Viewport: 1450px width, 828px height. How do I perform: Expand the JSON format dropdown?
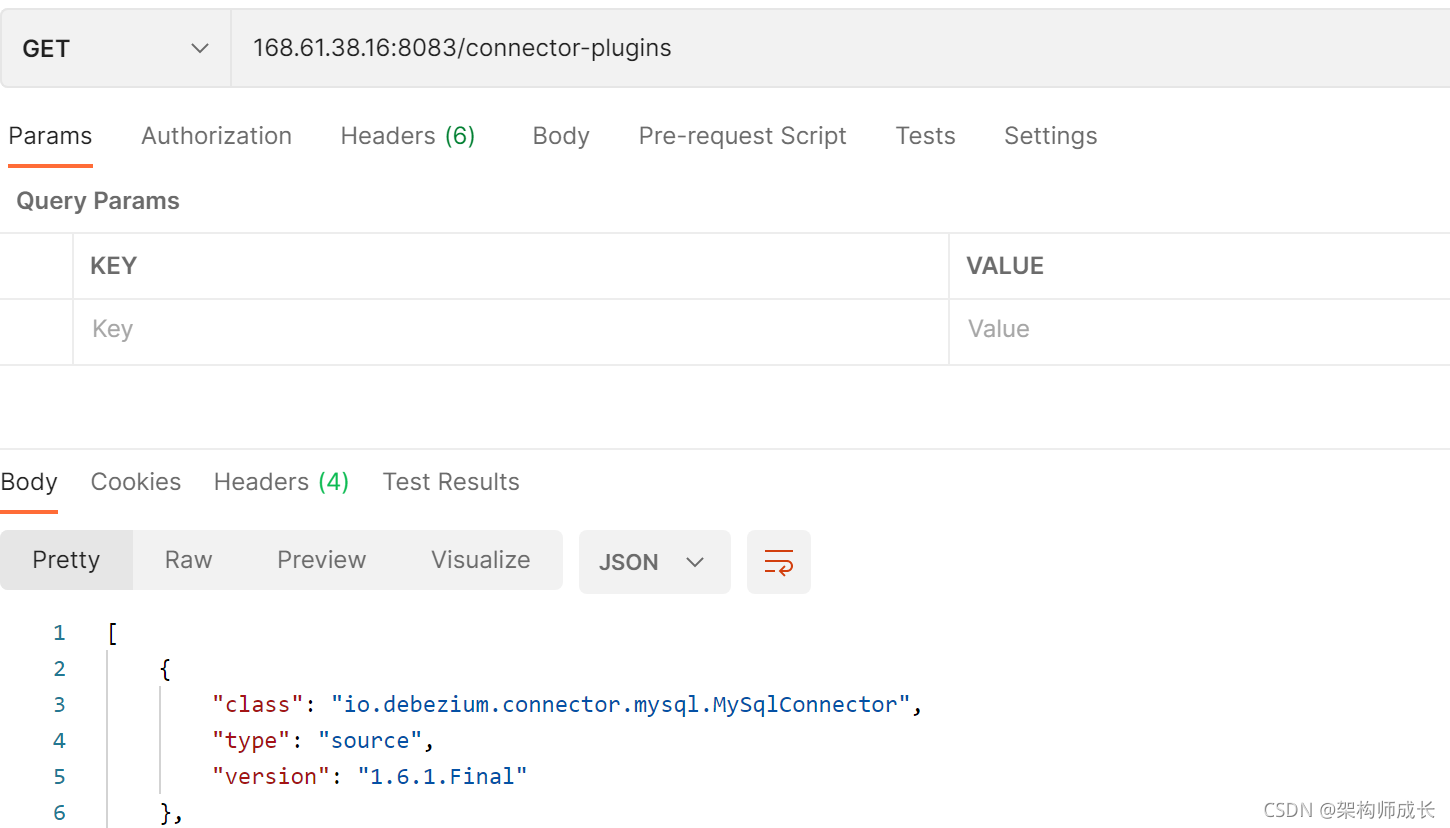pos(654,562)
